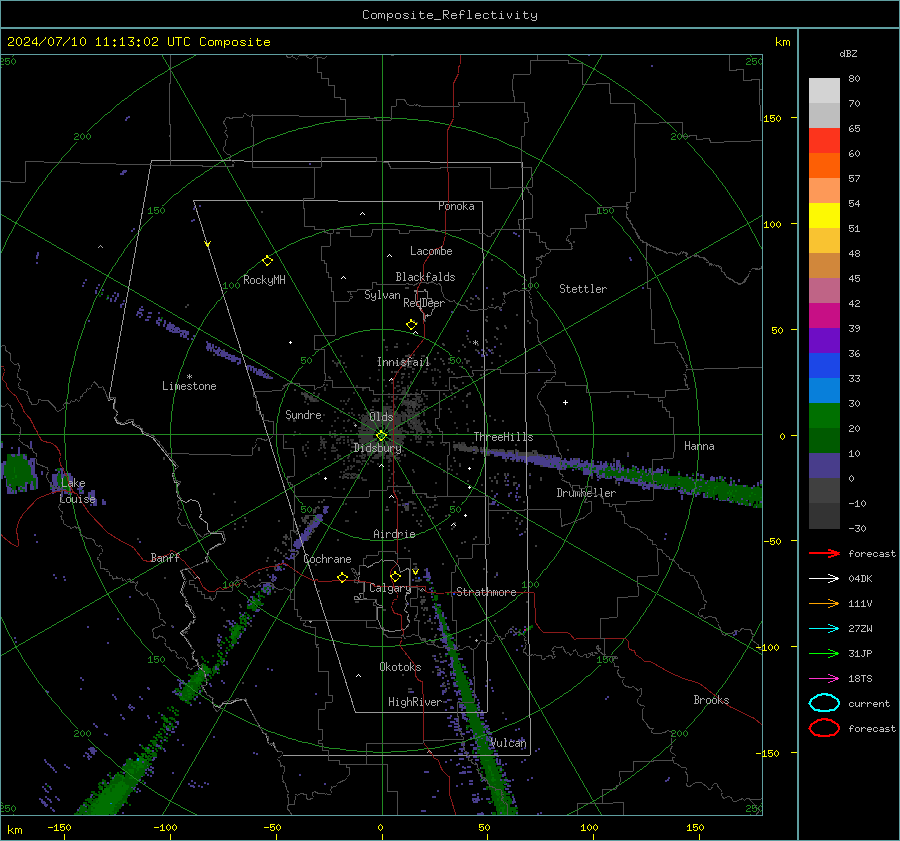Click the HighRiver town label
This screenshot has width=900, height=841.
coord(415,702)
